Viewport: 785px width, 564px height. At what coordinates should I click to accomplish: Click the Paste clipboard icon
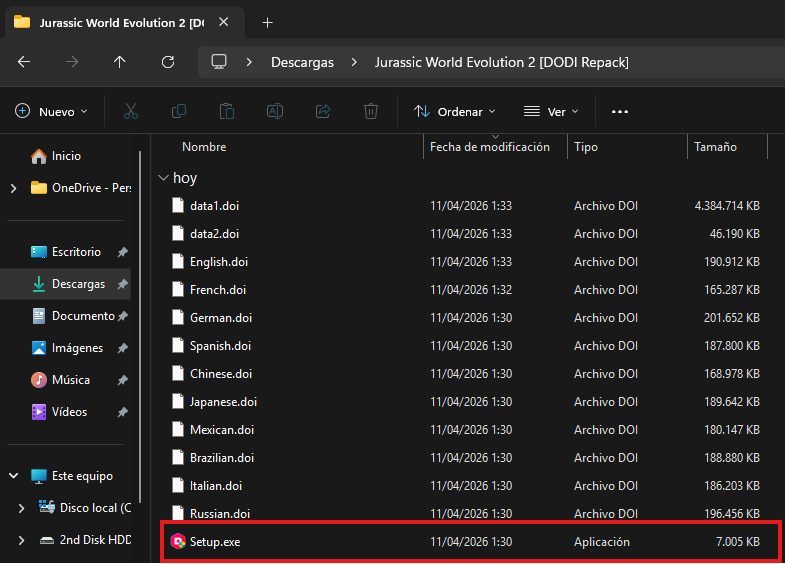click(x=227, y=111)
